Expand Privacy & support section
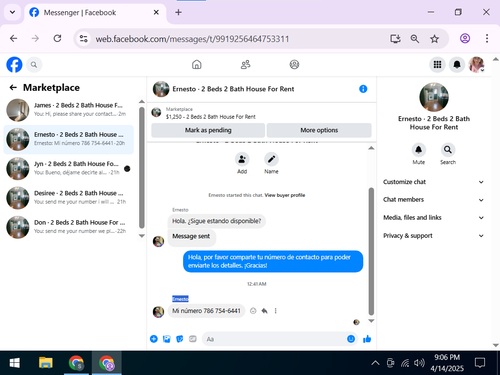The width and height of the screenshot is (500, 375). coord(434,236)
